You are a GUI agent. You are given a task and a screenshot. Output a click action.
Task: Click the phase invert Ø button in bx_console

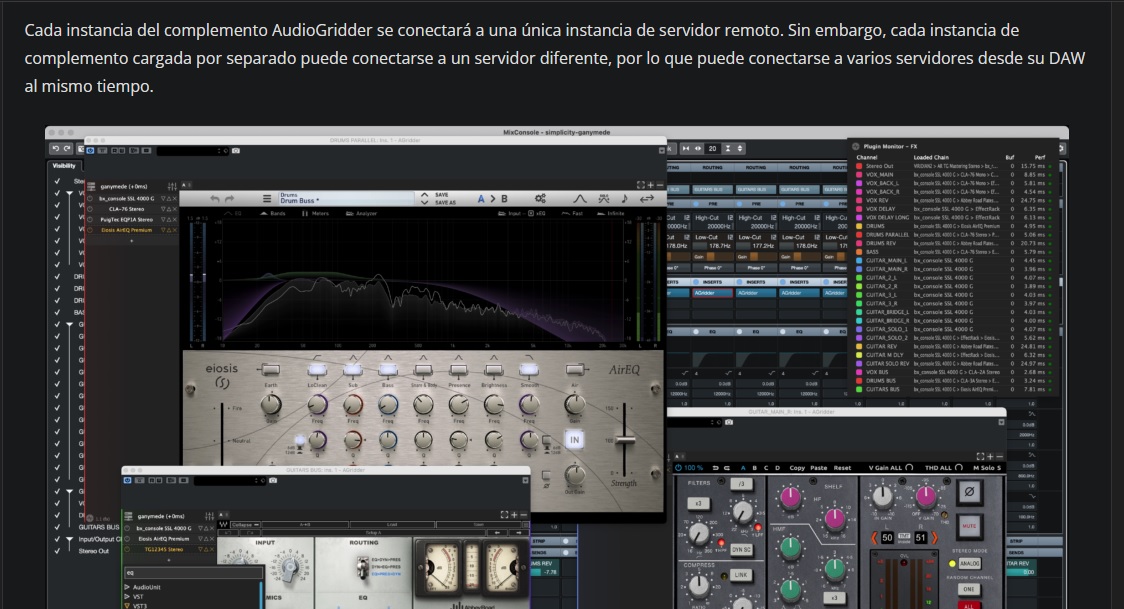tap(969, 492)
